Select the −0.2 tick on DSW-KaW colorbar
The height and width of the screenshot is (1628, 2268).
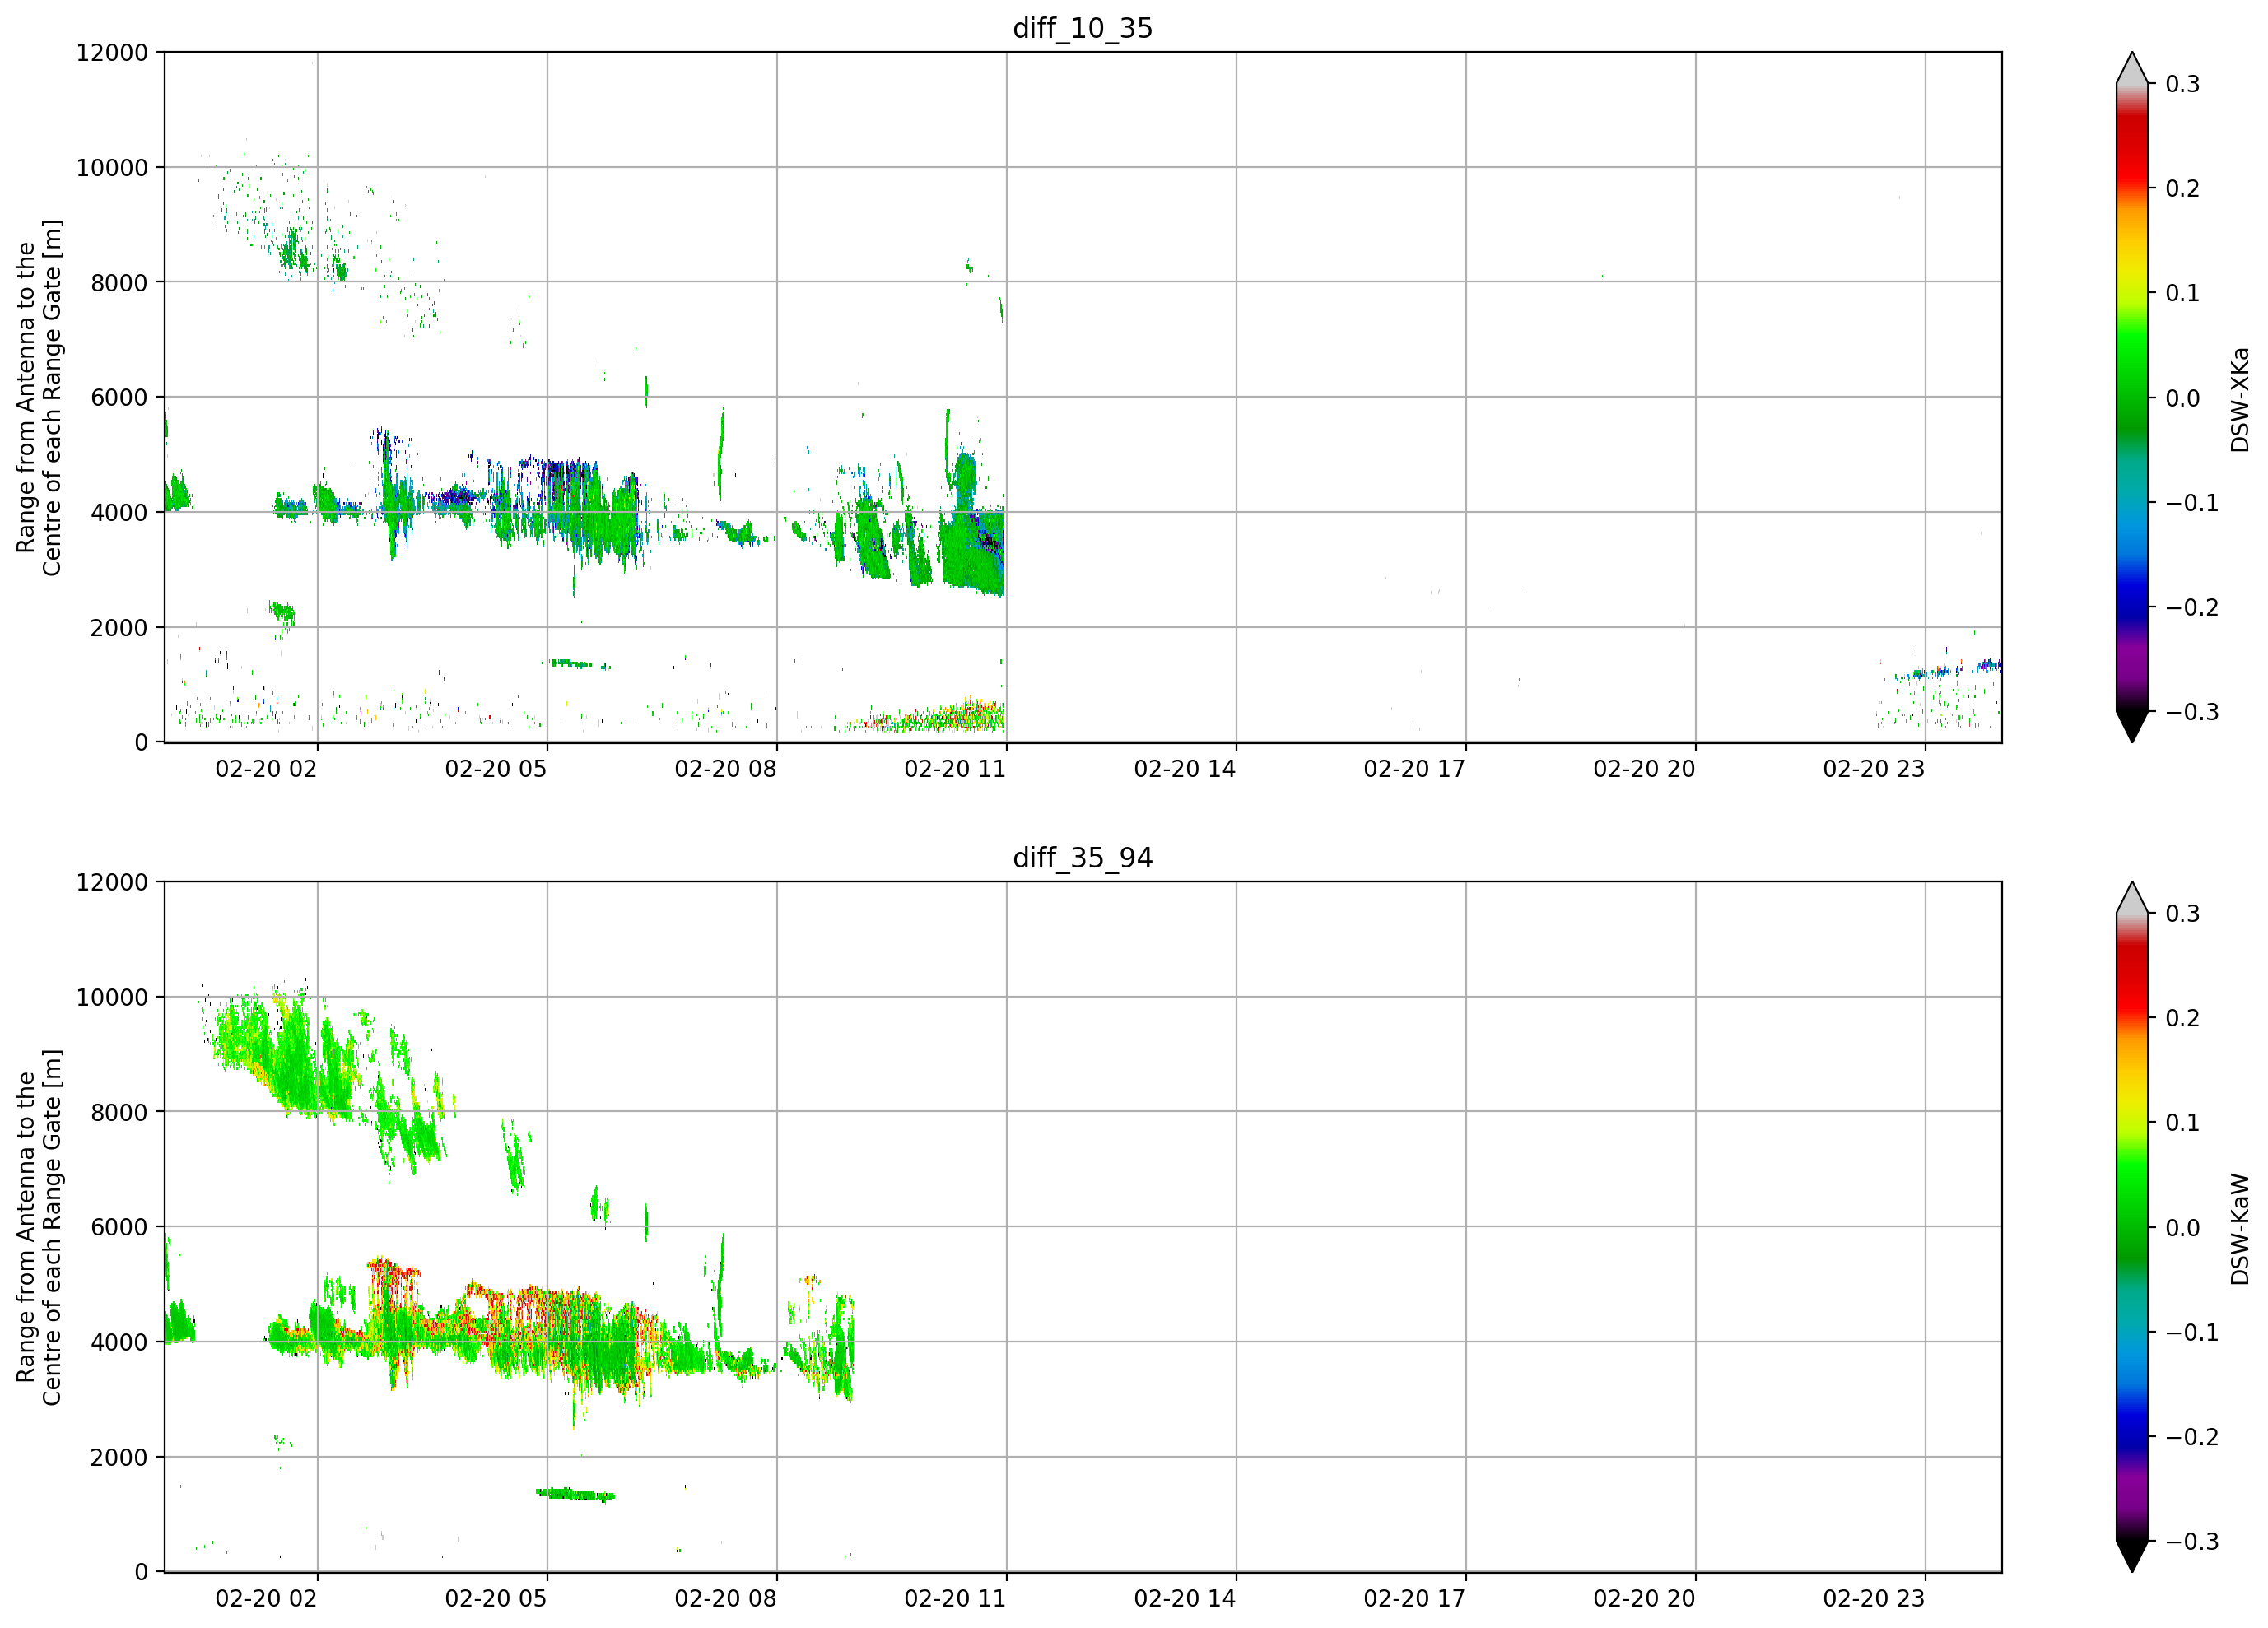tap(2192, 1437)
